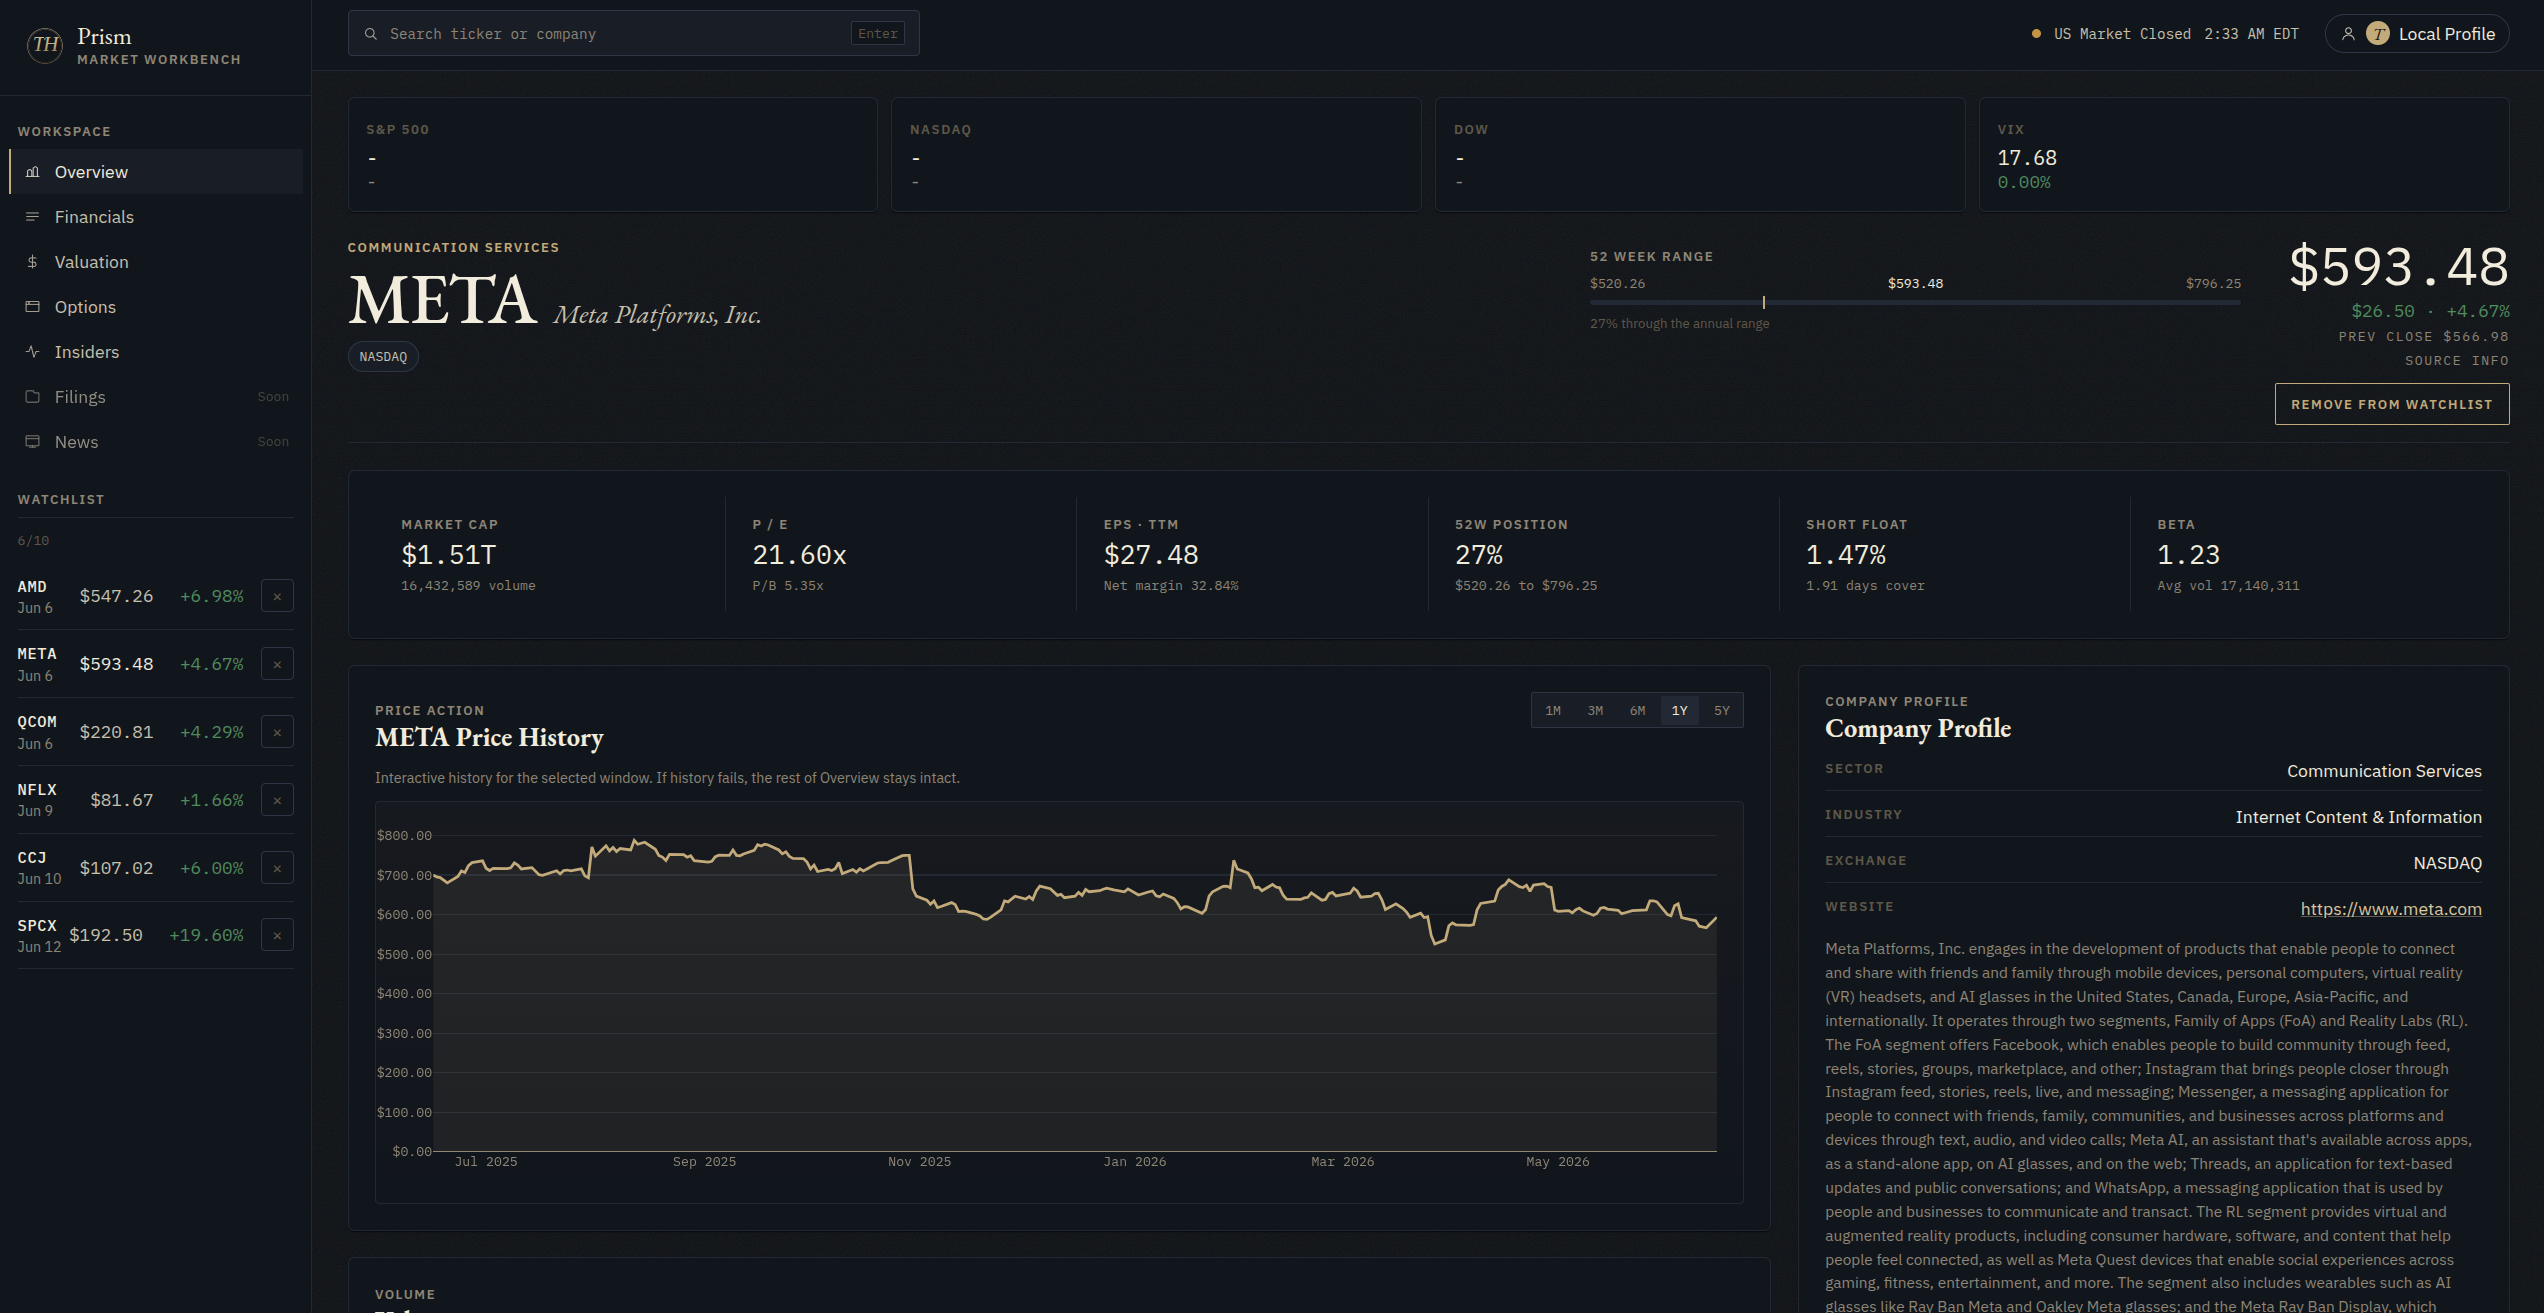Click the Market Cap $1.51T value
The height and width of the screenshot is (1313, 2544).
click(x=449, y=555)
